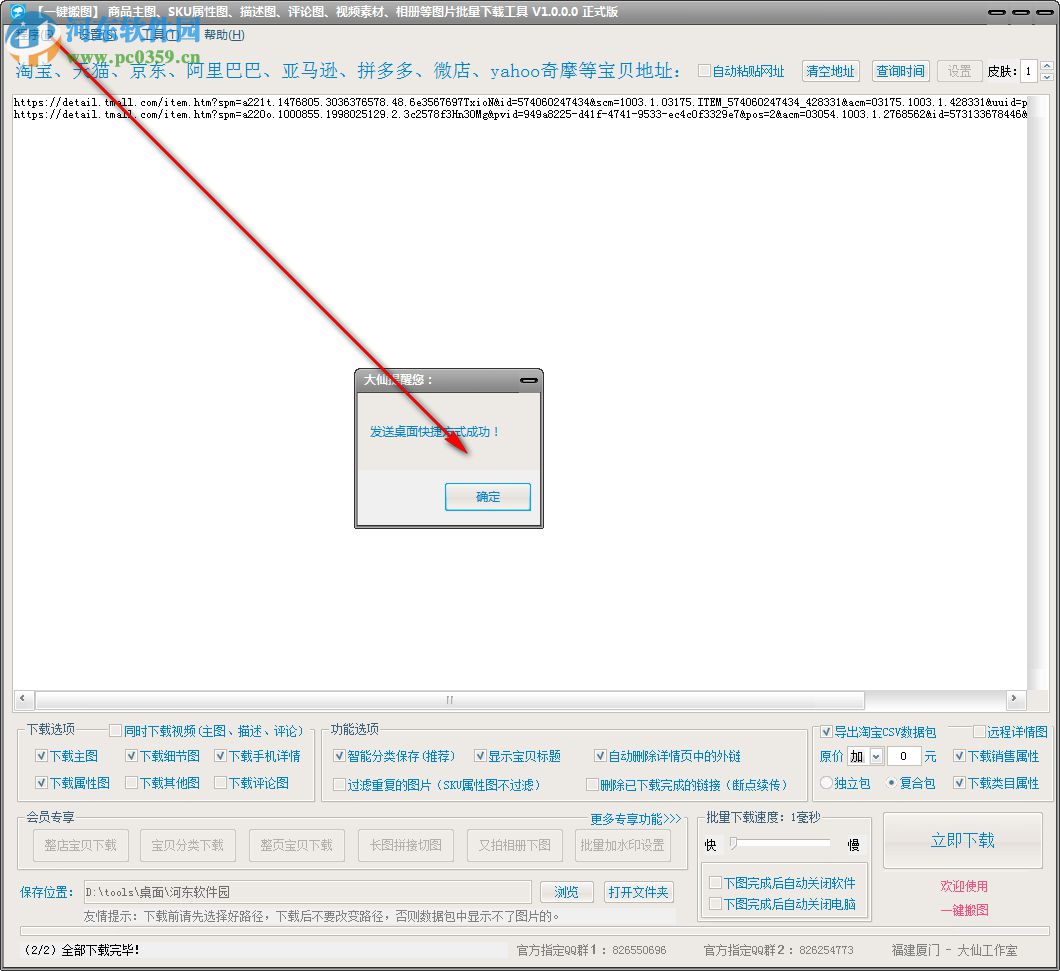This screenshot has height=971, width=1060.
Task: Open the 帮助(H) menu
Action: pyautogui.click(x=224, y=34)
